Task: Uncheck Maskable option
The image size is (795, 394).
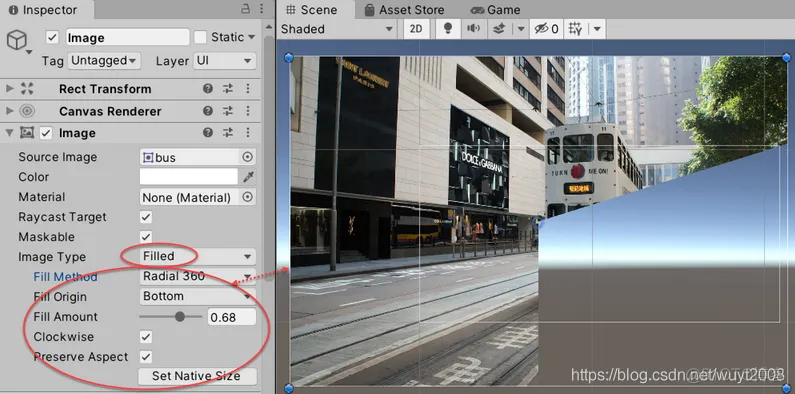Action: pyautogui.click(x=146, y=237)
